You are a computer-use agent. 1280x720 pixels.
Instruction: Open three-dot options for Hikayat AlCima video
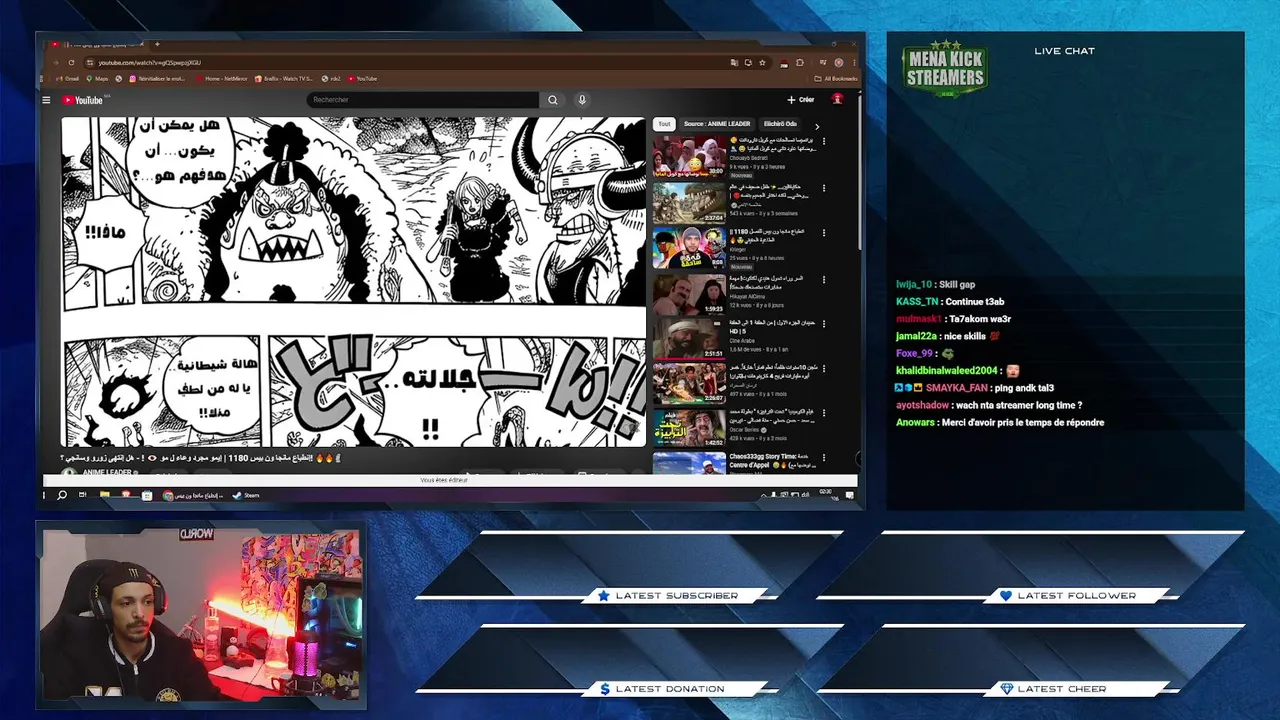(x=824, y=278)
